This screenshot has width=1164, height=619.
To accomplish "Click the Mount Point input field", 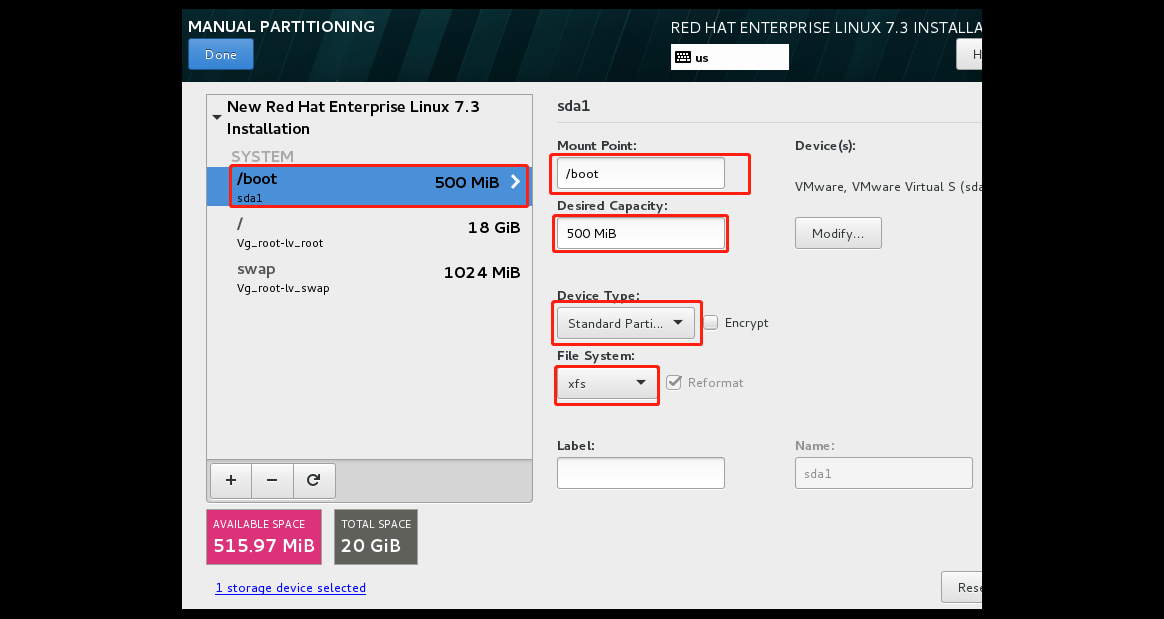I will pyautogui.click(x=641, y=173).
